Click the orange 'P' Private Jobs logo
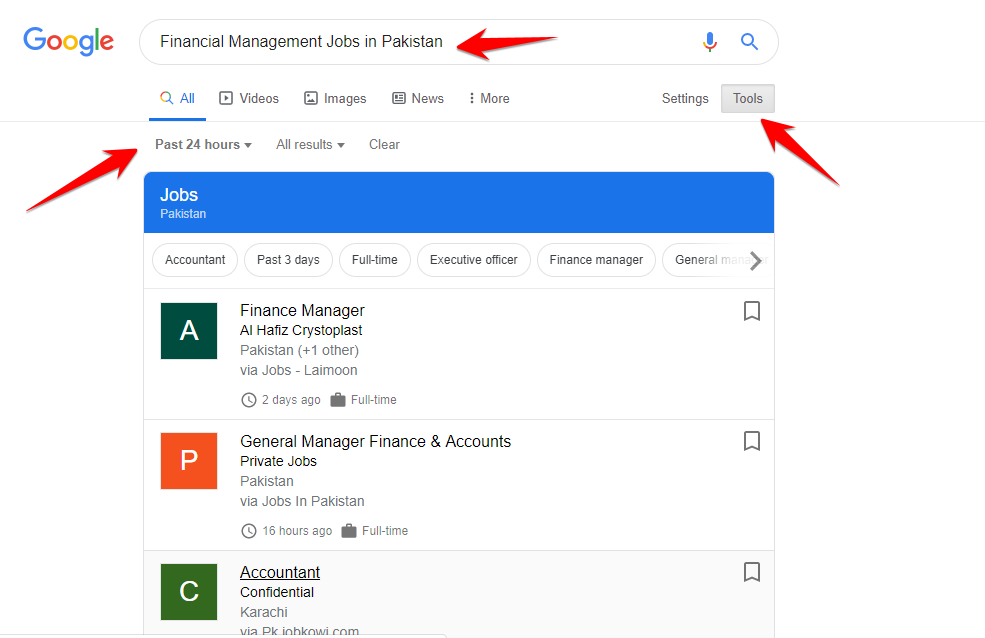Image resolution: width=985 pixels, height=638 pixels. (x=189, y=461)
